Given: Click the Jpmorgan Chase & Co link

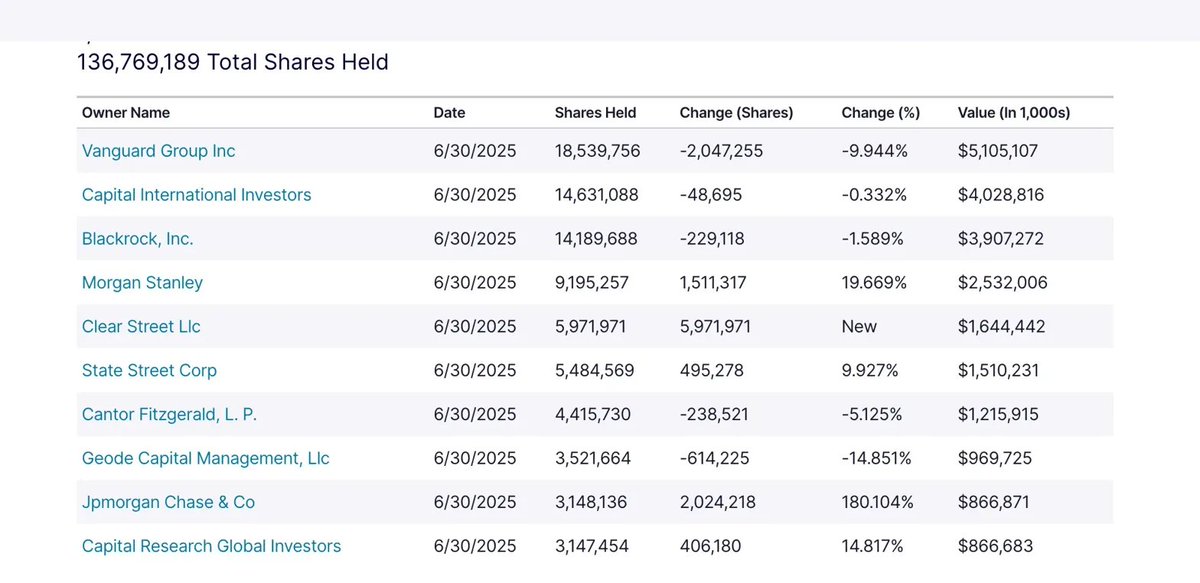Looking at the screenshot, I should point(168,503).
